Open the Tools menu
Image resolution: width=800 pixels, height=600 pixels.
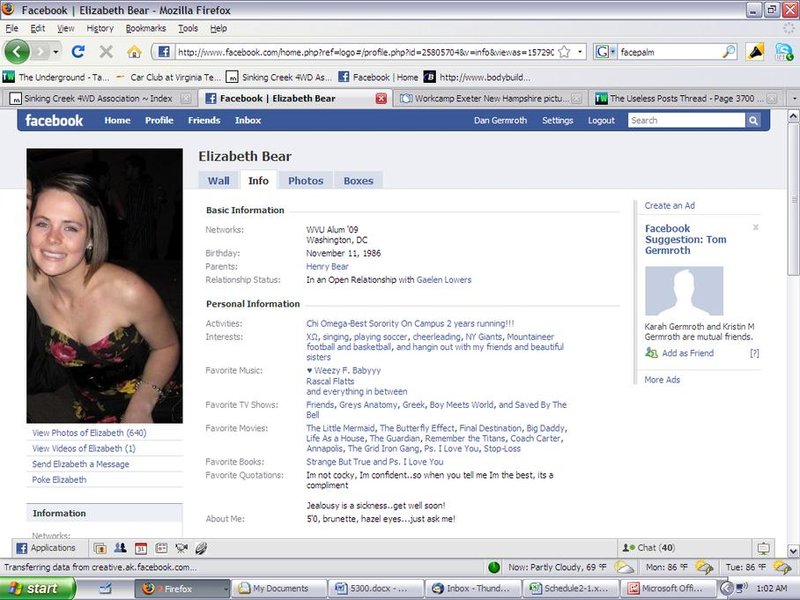click(188, 29)
